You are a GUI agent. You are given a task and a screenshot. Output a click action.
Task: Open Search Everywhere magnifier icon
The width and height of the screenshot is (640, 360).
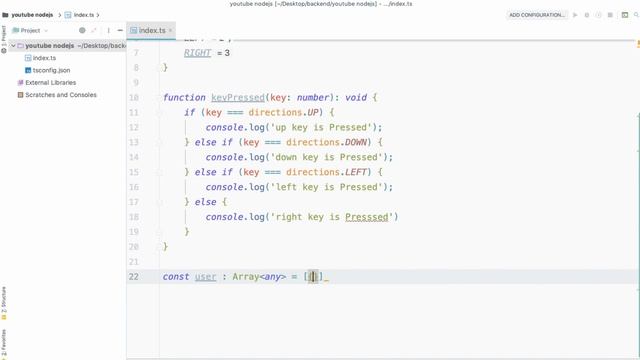pyautogui.click(x=636, y=15)
